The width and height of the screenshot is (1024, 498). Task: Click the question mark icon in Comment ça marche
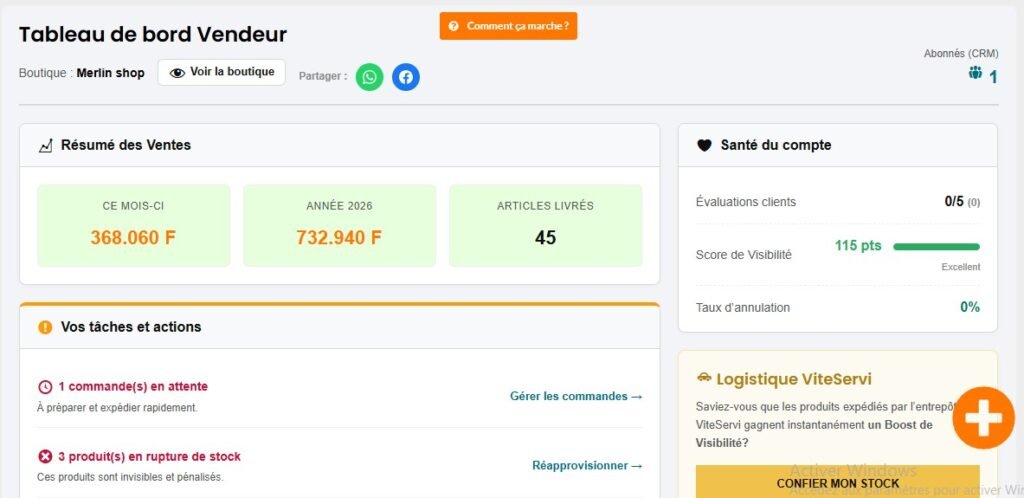(454, 26)
